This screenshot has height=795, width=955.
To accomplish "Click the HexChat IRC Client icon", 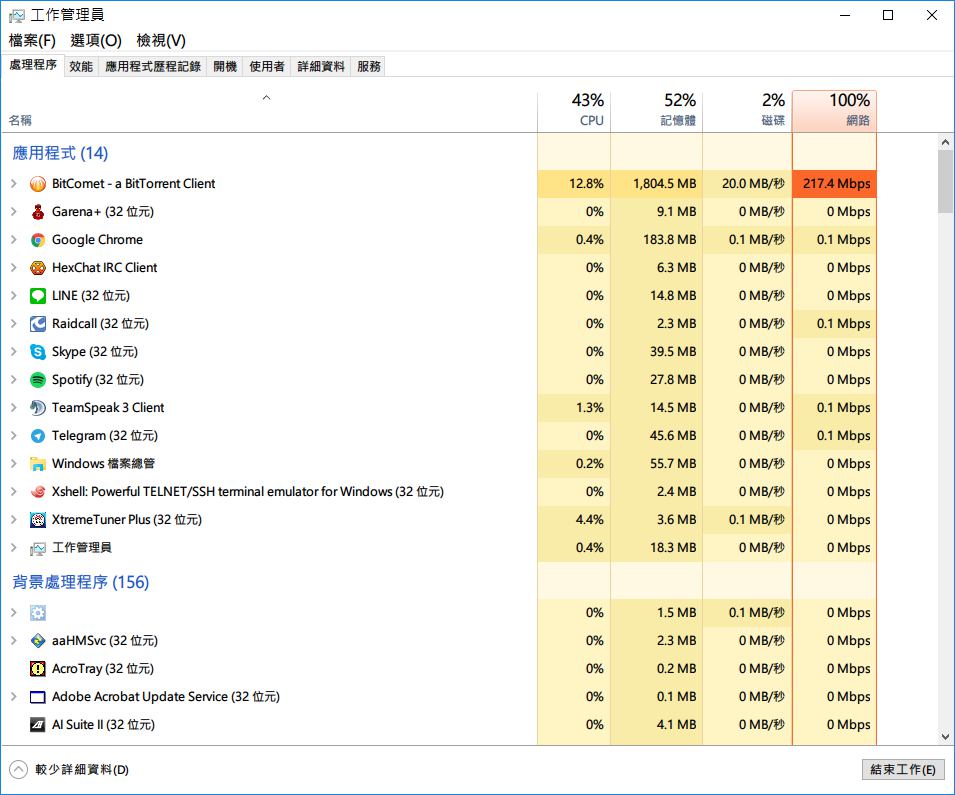I will coord(38,268).
